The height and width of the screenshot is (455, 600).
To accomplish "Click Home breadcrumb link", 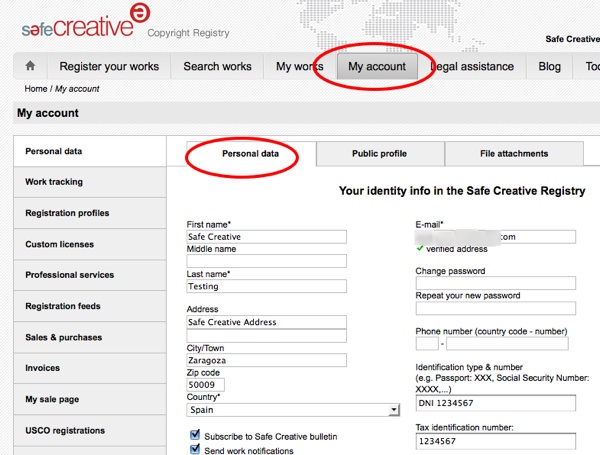I will (35, 89).
